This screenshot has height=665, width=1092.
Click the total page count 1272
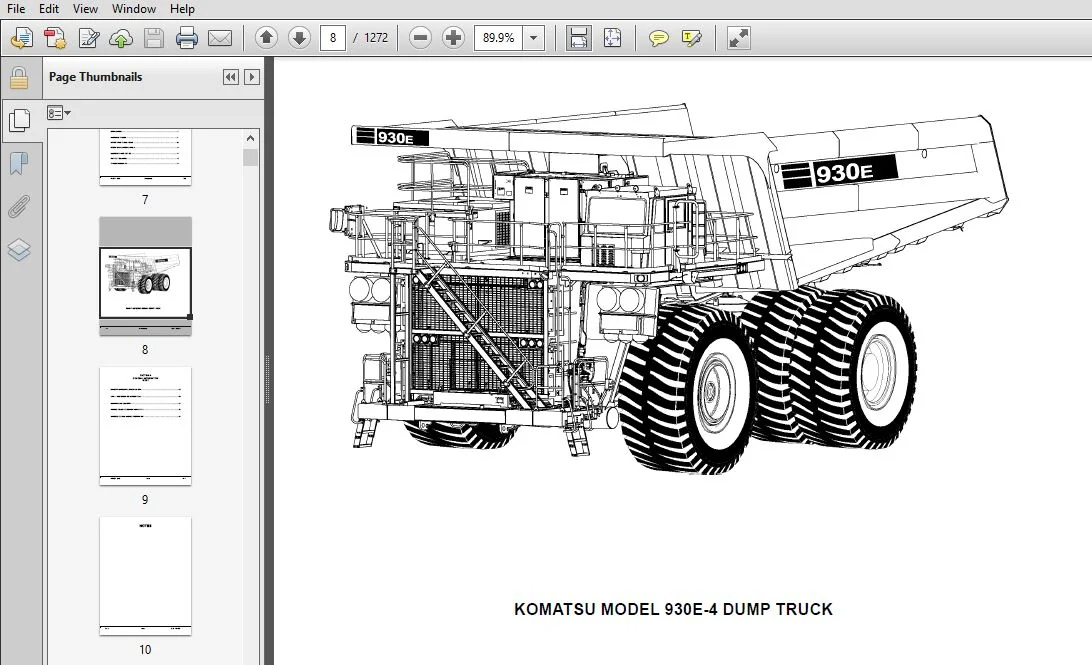(x=376, y=38)
